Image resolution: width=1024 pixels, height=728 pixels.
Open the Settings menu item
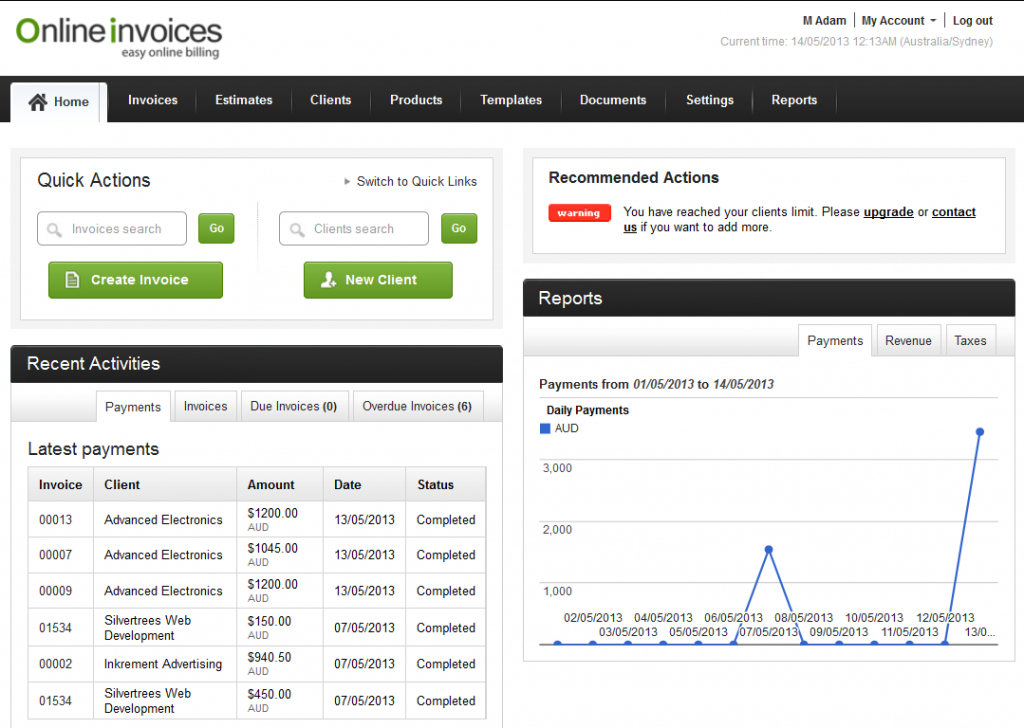click(x=710, y=100)
